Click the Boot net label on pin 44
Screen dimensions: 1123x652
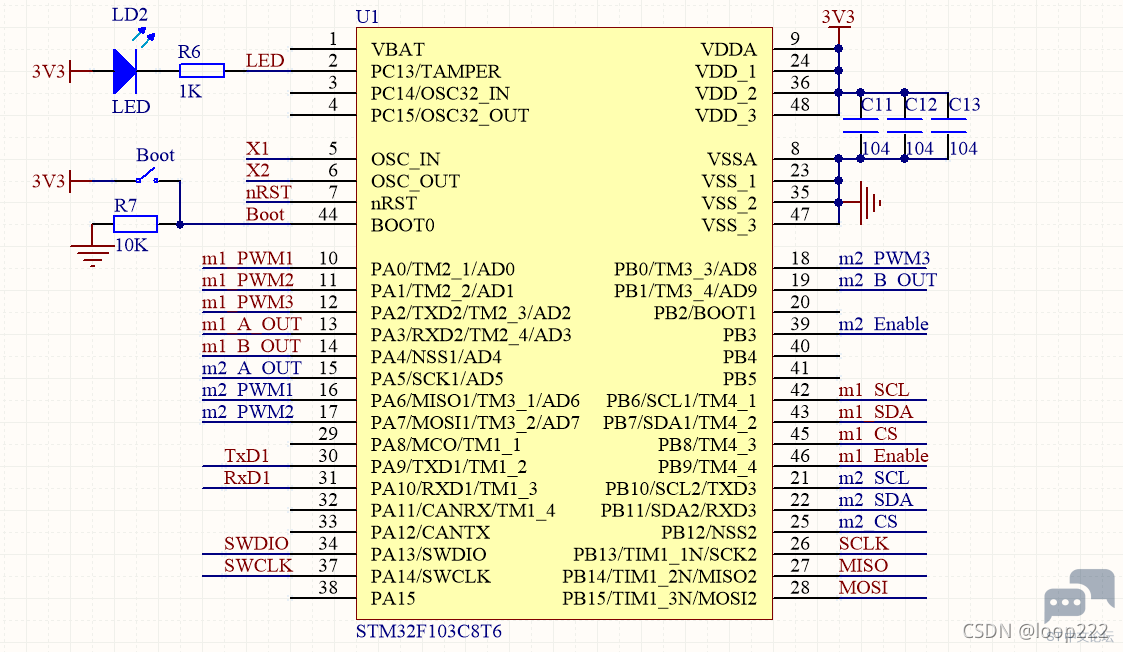pyautogui.click(x=265, y=214)
